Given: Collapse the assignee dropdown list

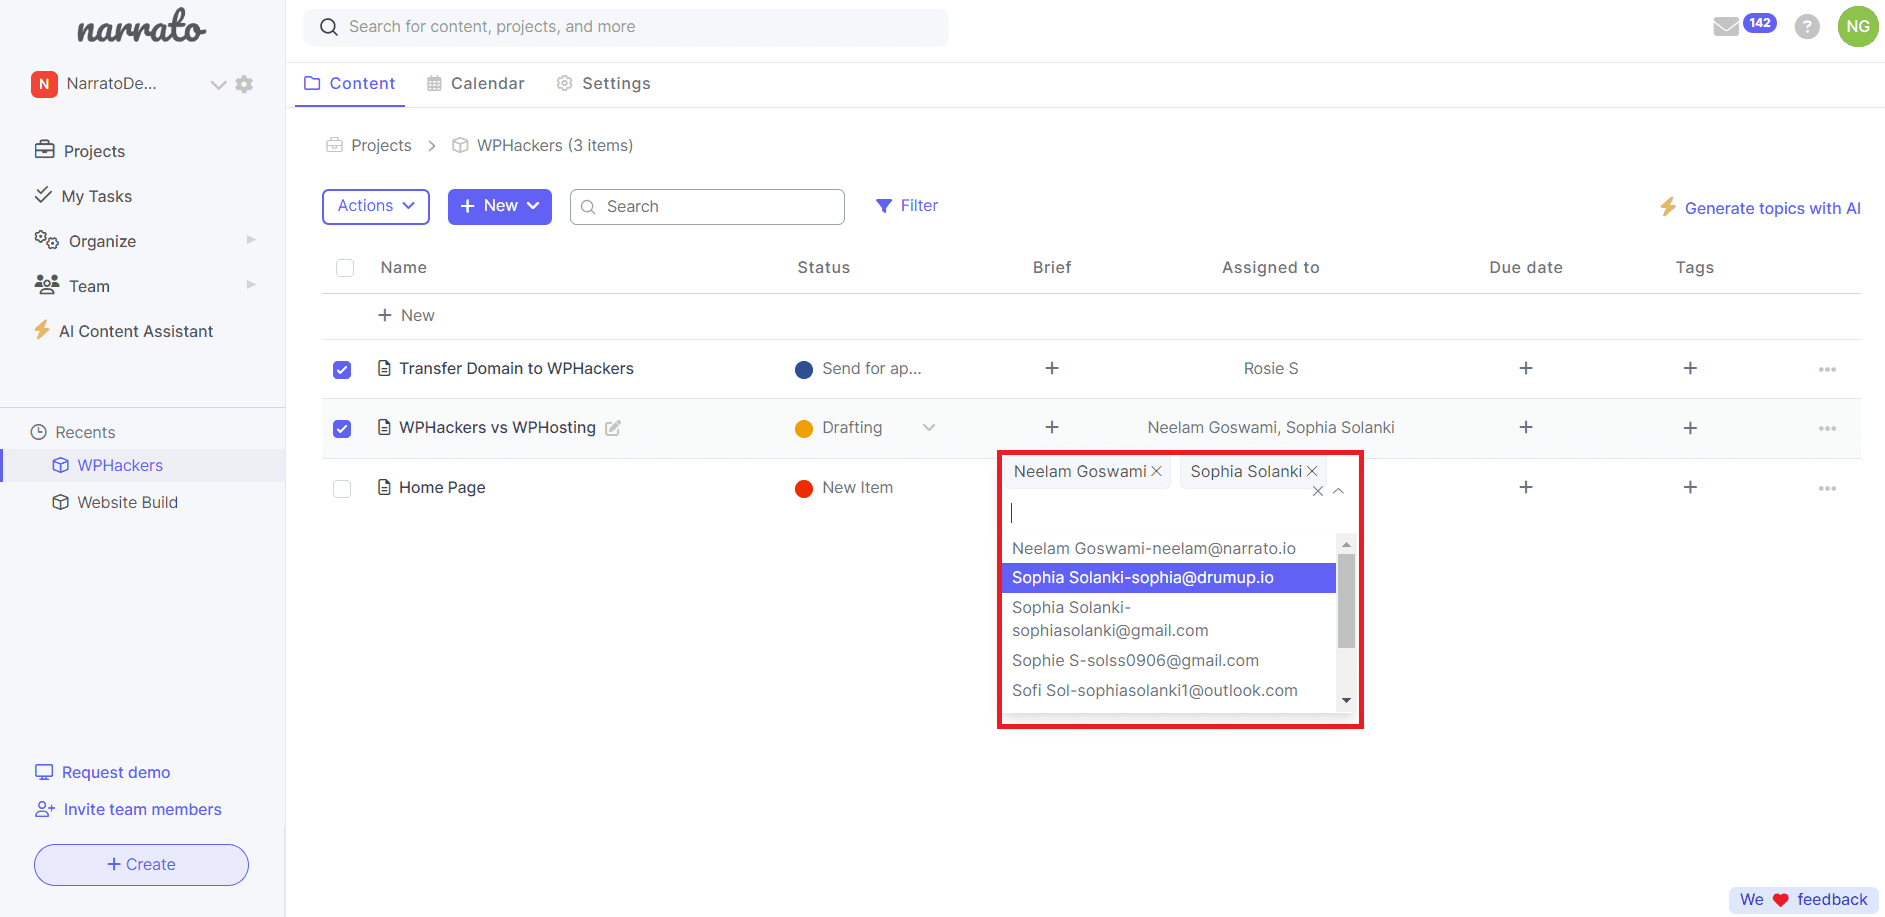Looking at the screenshot, I should click(1338, 491).
